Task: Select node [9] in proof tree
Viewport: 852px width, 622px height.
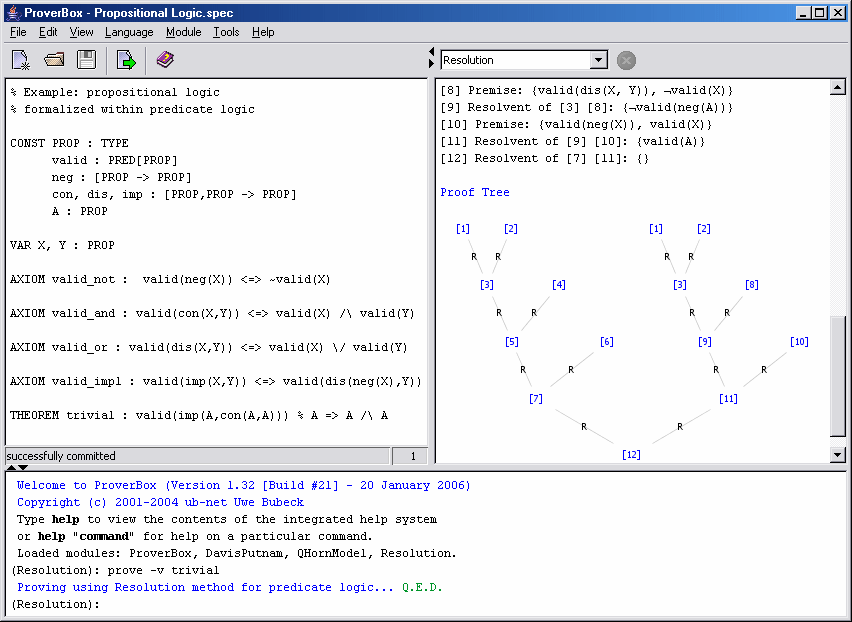Action: tap(704, 342)
